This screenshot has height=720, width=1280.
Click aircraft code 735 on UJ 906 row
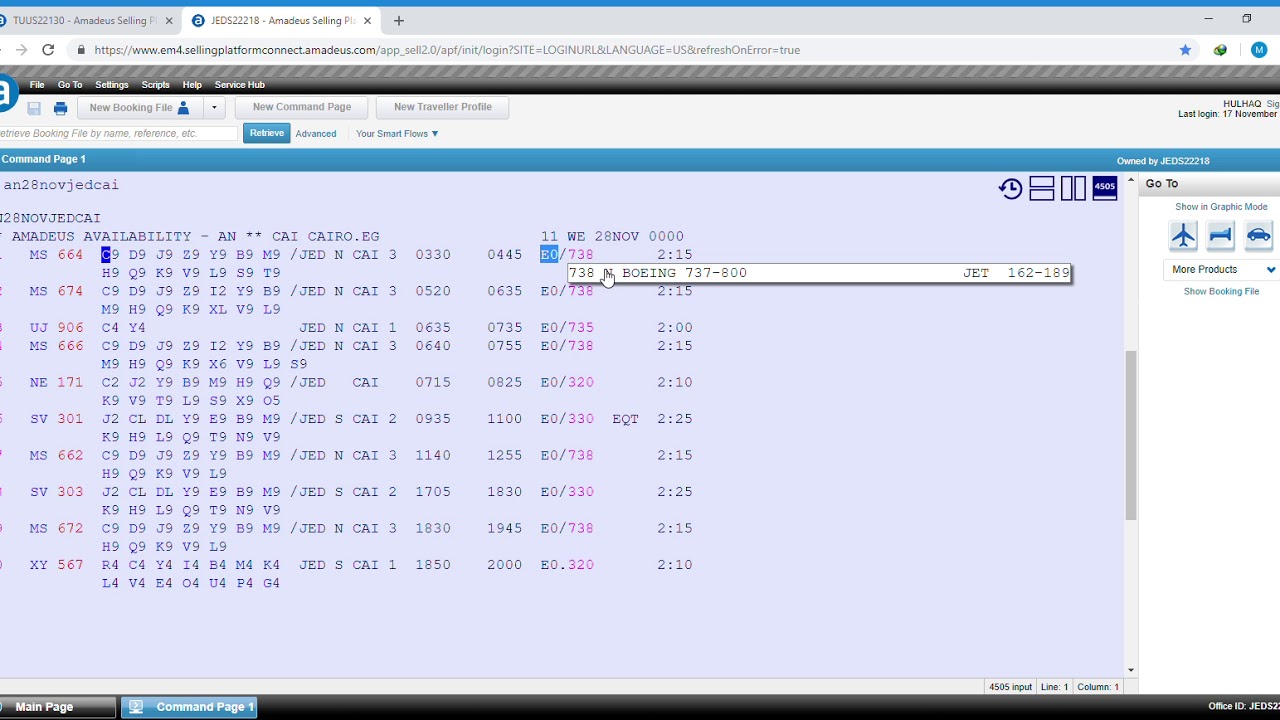[x=581, y=328]
